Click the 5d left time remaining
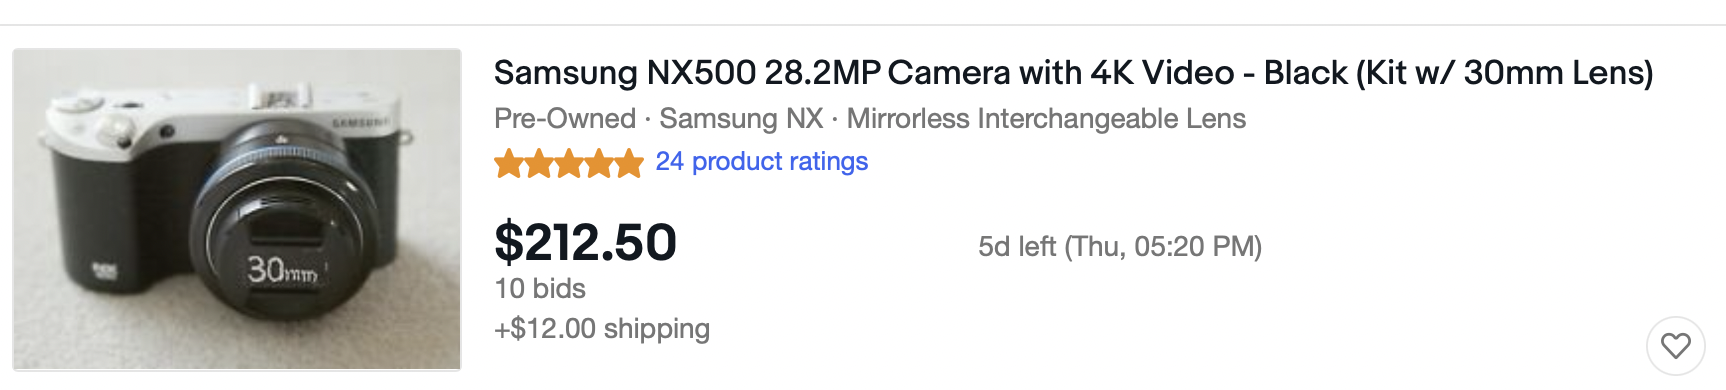This screenshot has height=390, width=1726. click(x=1017, y=247)
